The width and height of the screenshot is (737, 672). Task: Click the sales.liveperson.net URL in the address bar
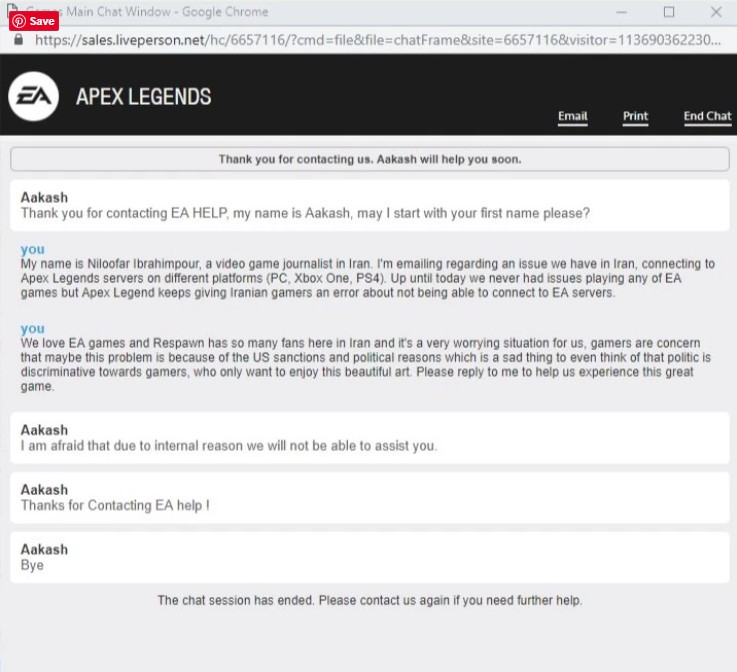378,40
